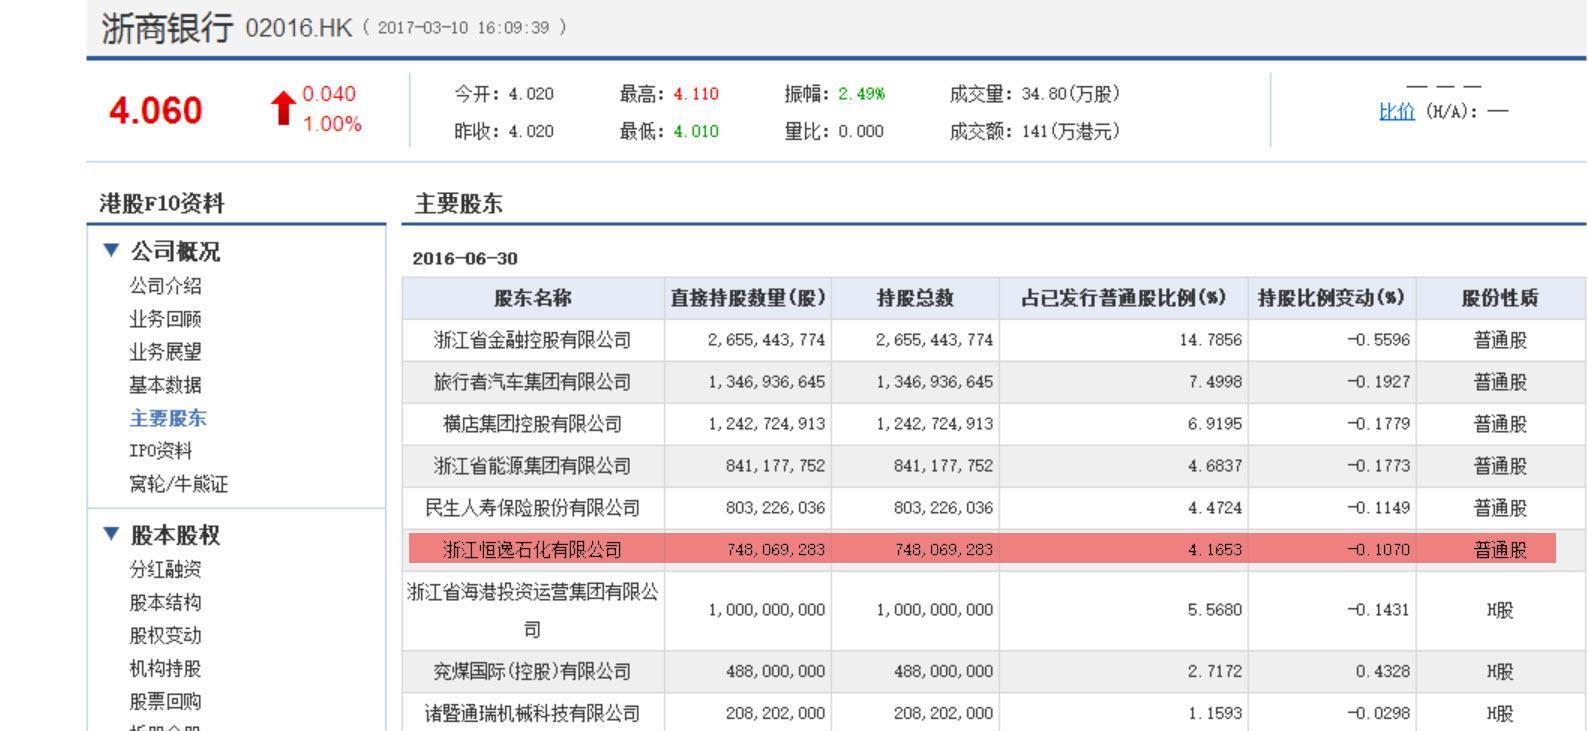
Task: Click the 港股F10资料 panel heading
Action: [x=162, y=204]
